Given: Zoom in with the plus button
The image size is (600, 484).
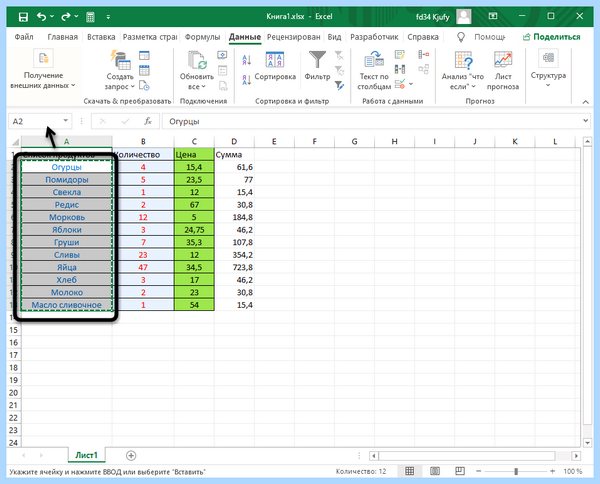Looking at the screenshot, I should pyautogui.click(x=553, y=471).
